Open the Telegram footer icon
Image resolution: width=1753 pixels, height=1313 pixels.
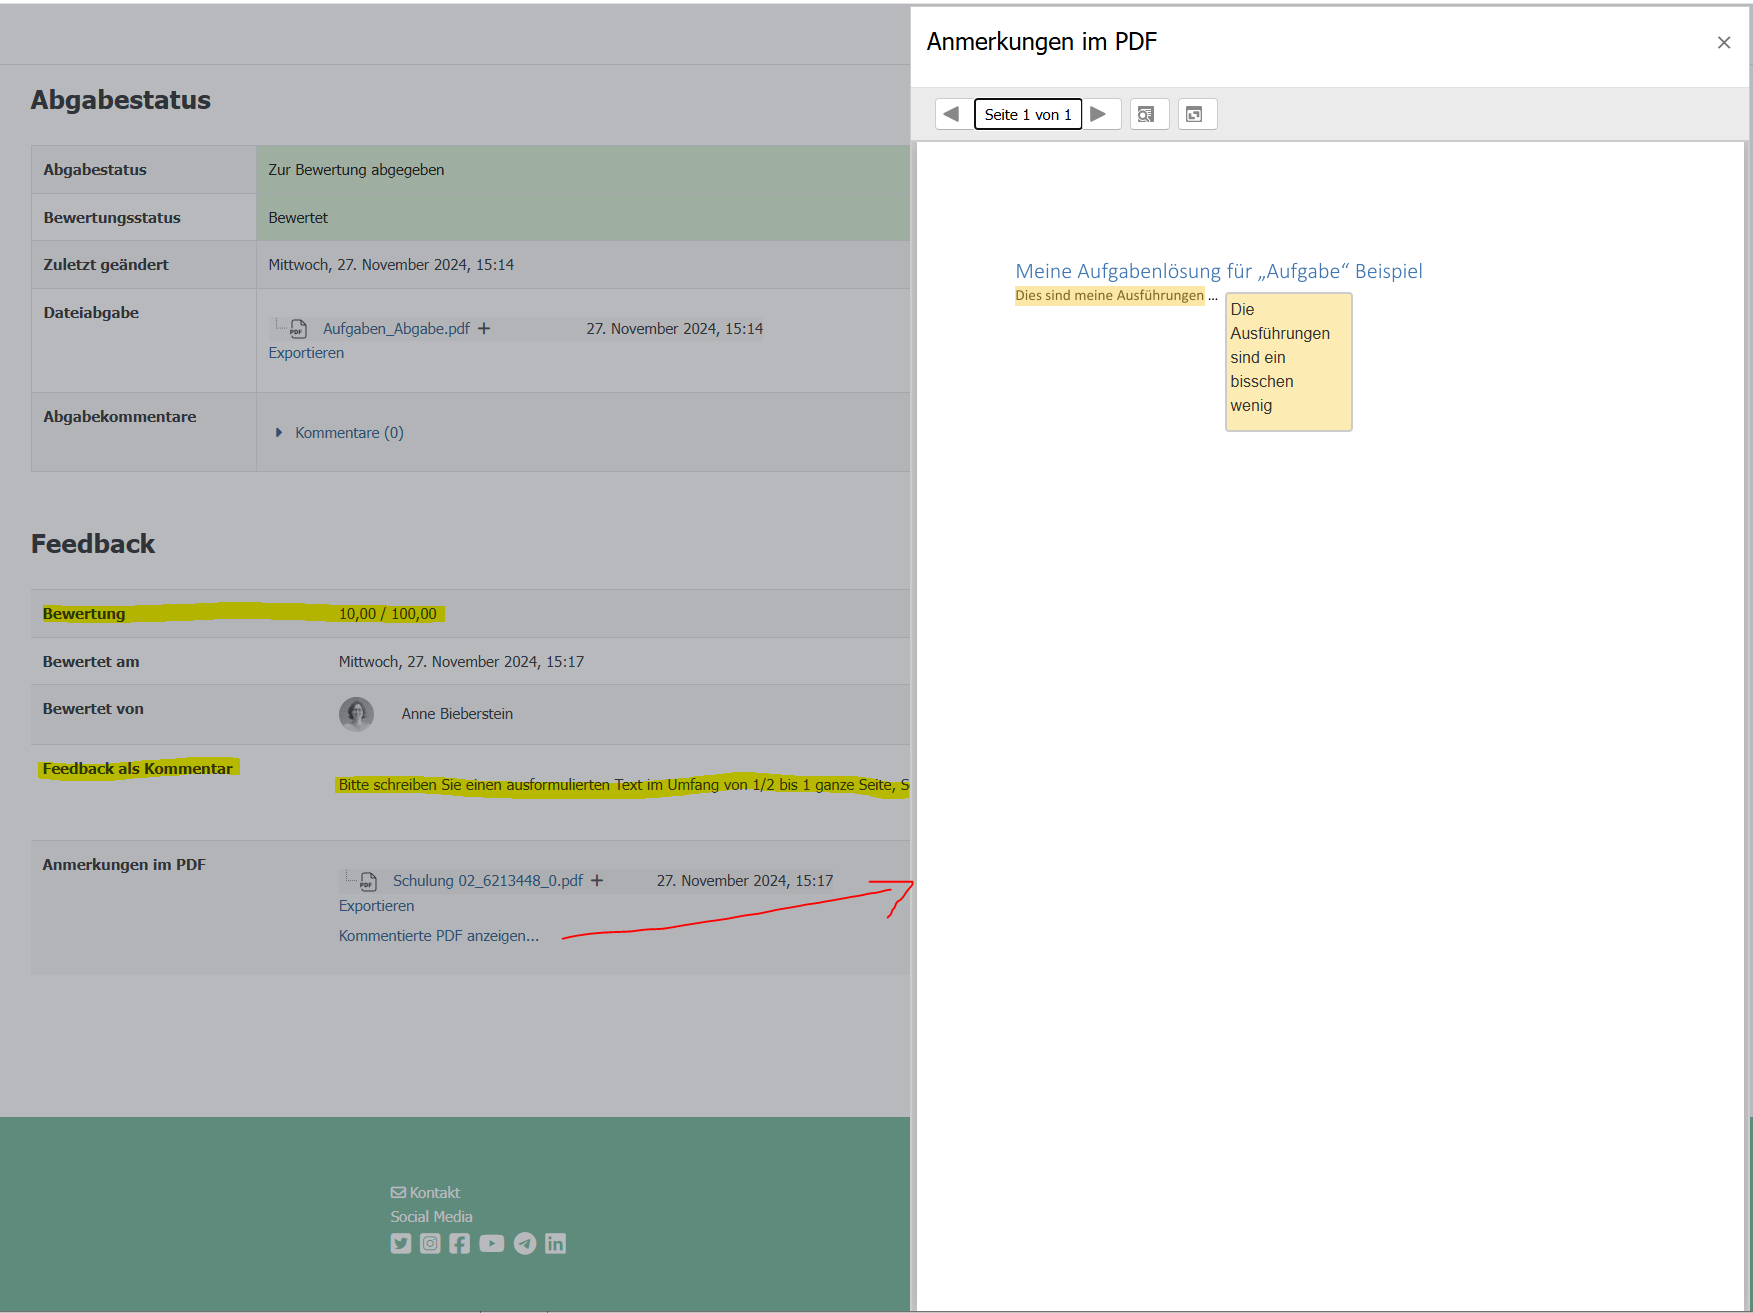[525, 1243]
